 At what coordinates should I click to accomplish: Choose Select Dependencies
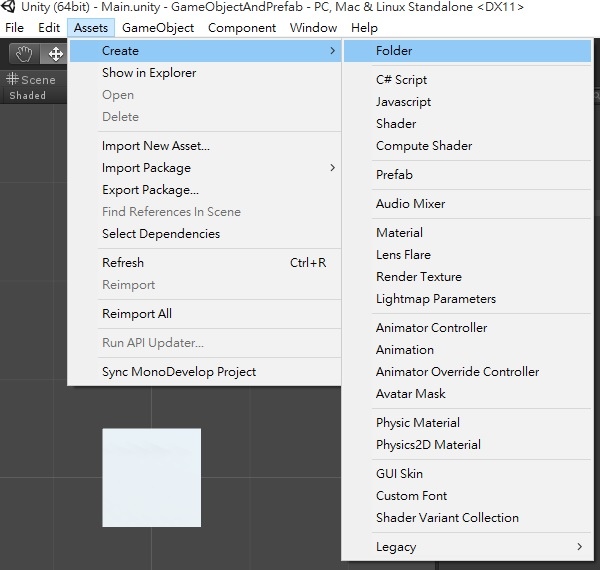coord(205,234)
